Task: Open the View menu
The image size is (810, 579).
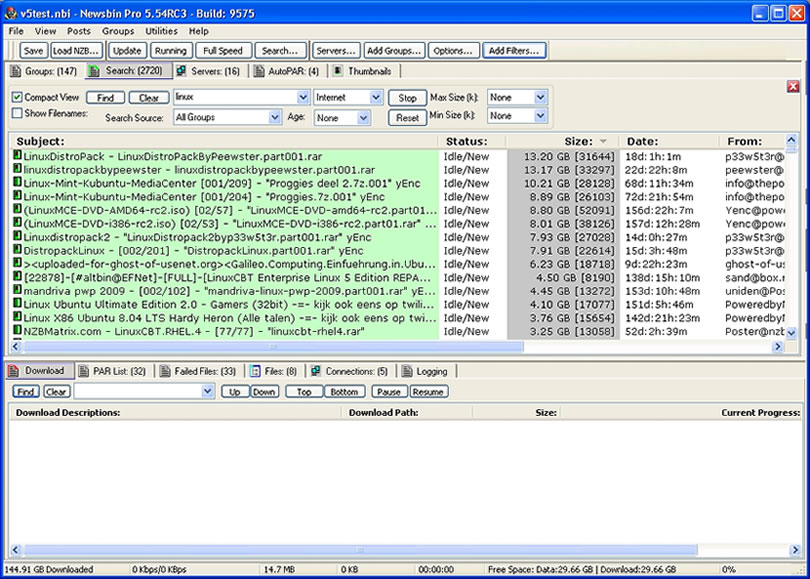Action: 45,31
